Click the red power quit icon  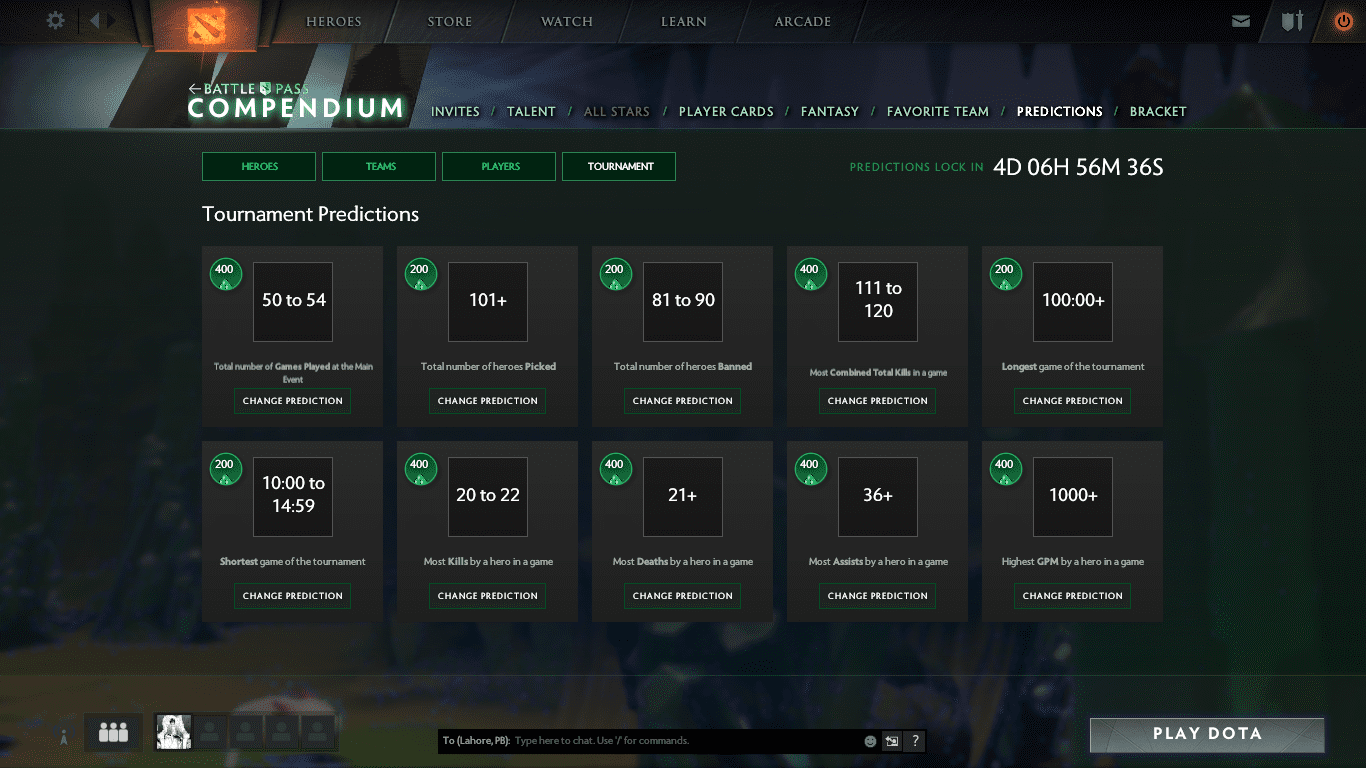1343,21
